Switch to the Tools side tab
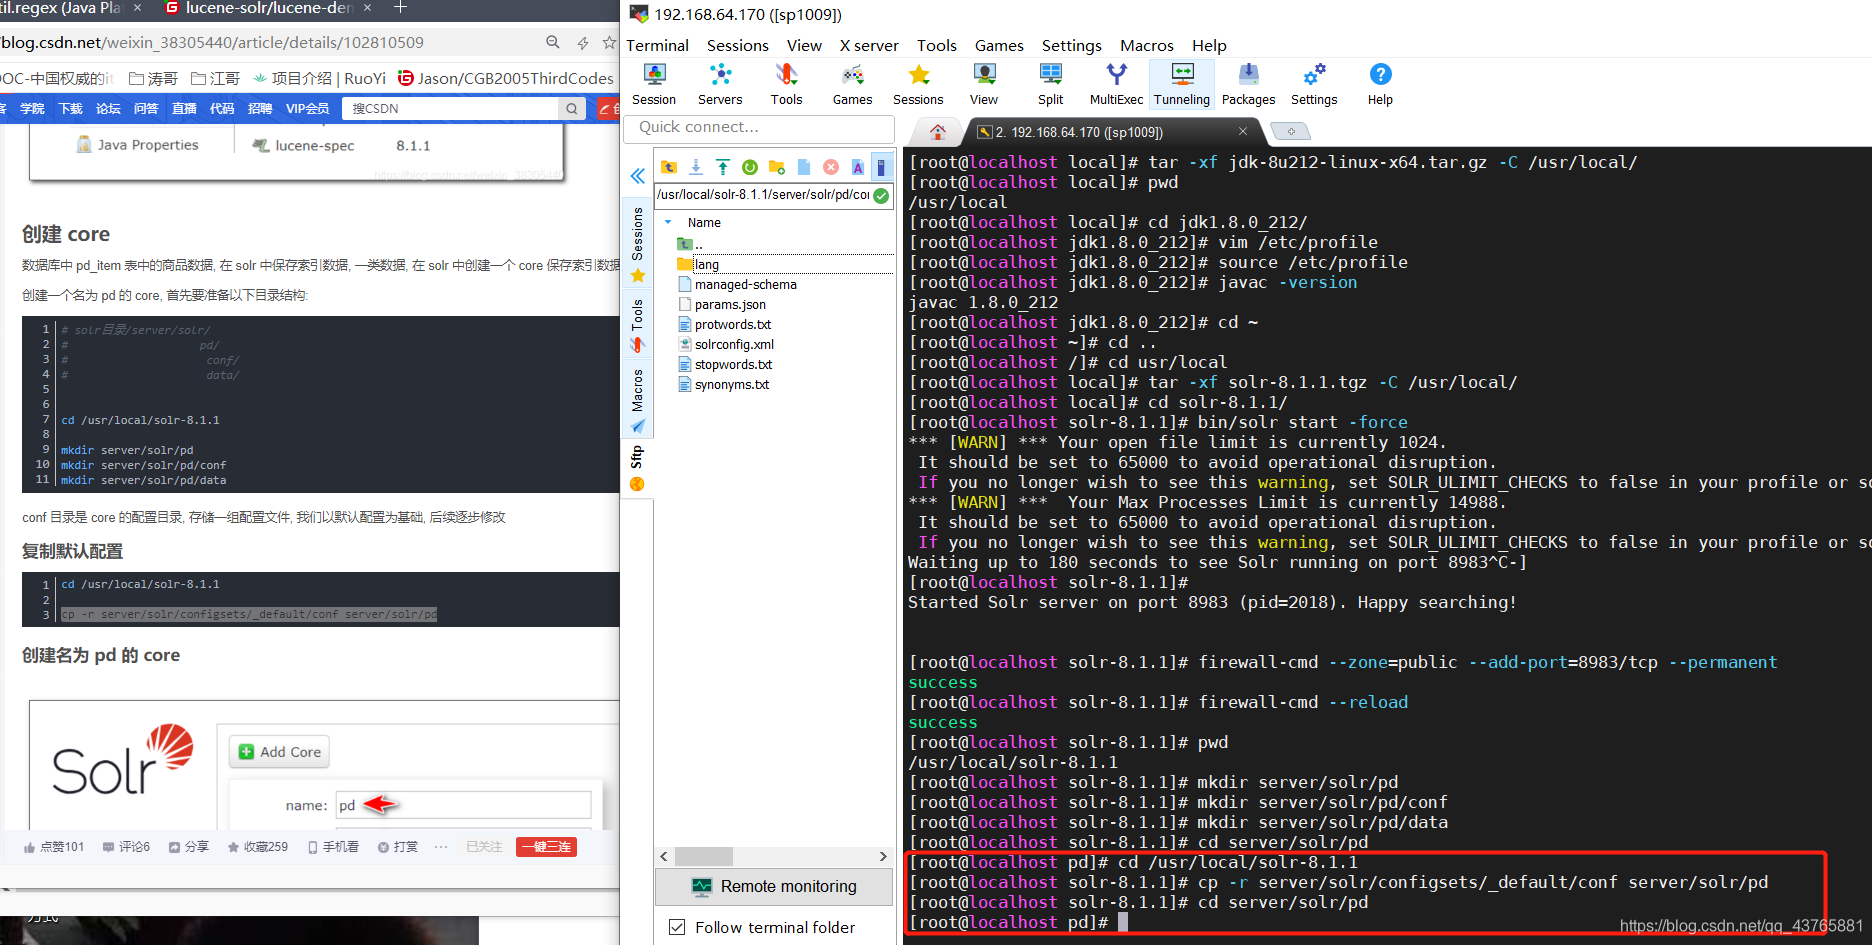The image size is (1872, 945). (637, 326)
